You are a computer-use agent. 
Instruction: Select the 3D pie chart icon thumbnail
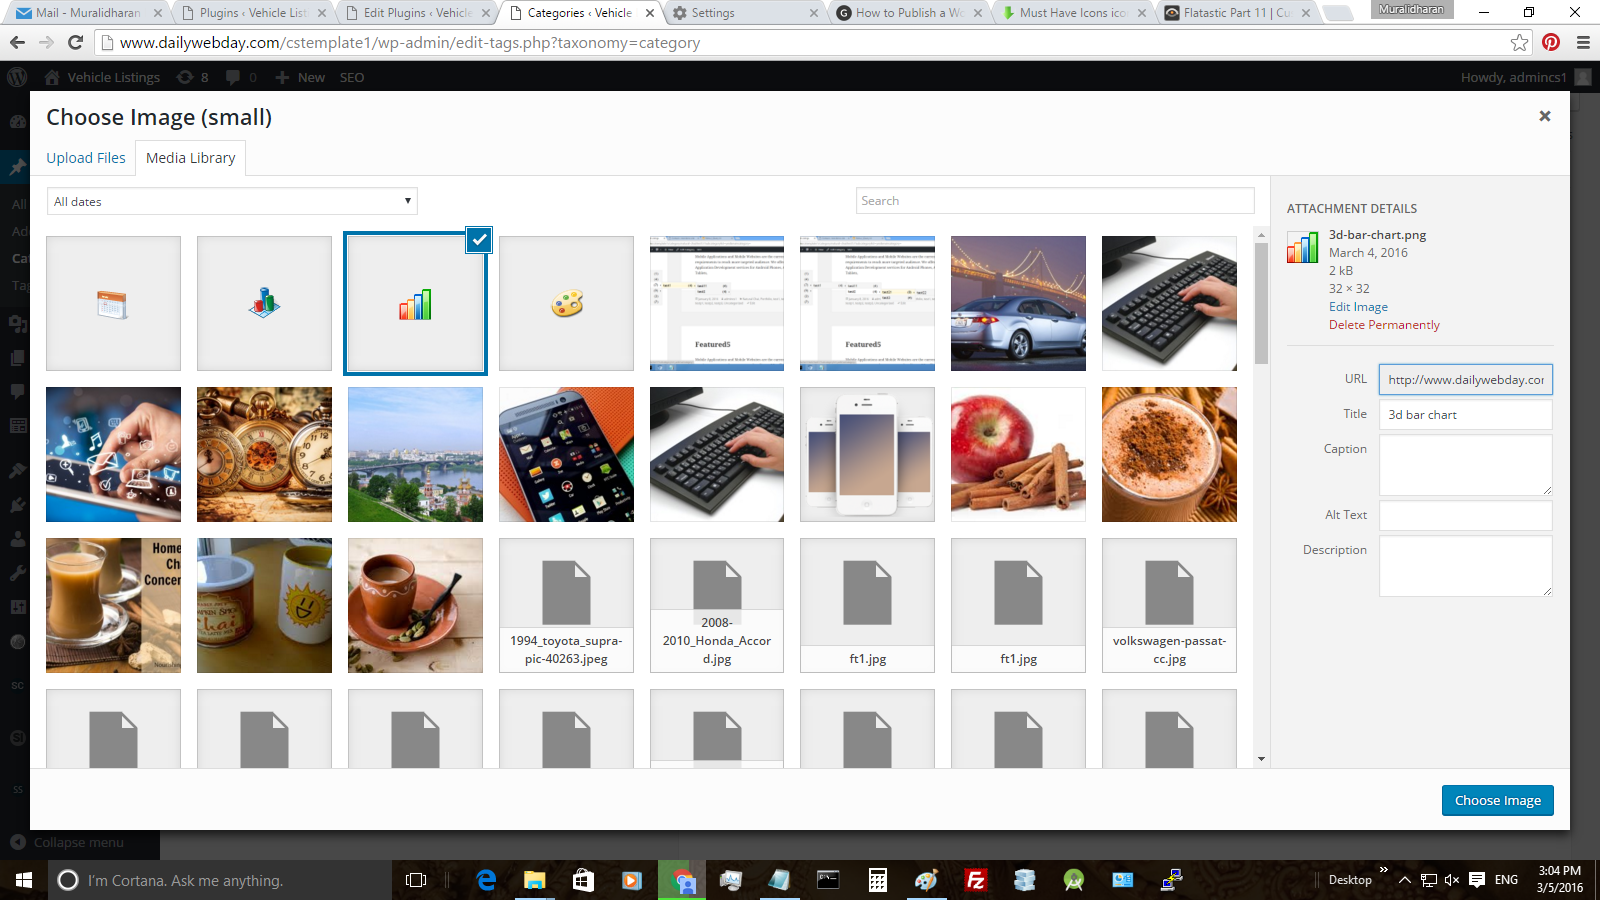[264, 304]
